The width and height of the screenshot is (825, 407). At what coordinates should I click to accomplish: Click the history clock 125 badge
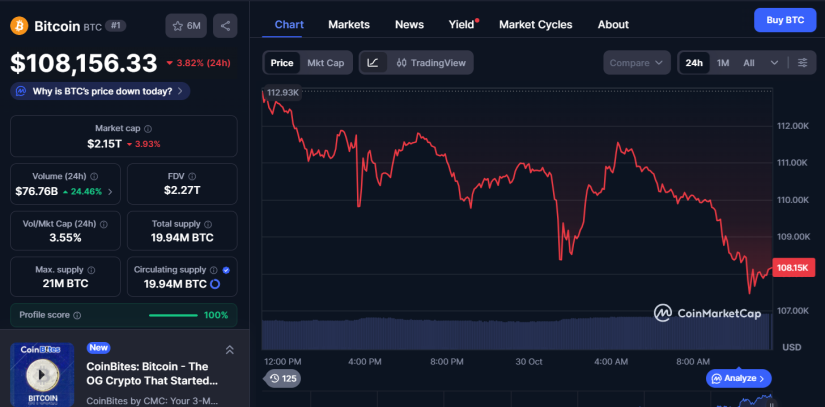pyautogui.click(x=283, y=379)
